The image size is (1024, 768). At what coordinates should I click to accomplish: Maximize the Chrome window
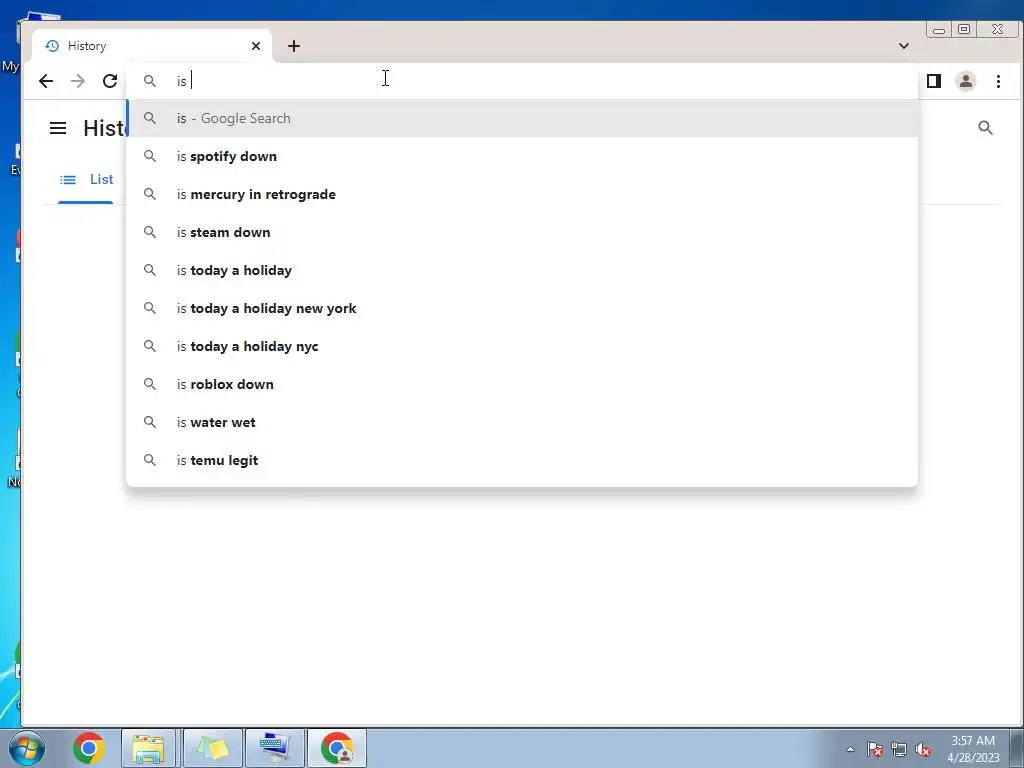coord(964,29)
